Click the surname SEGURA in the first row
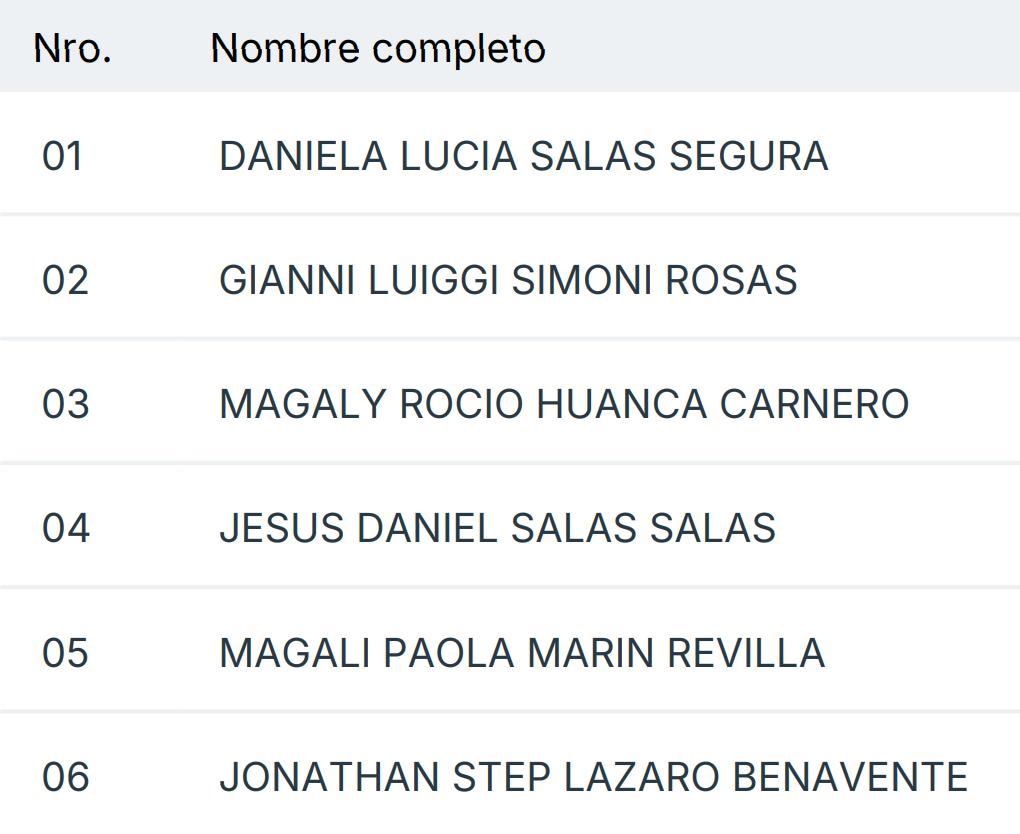The width and height of the screenshot is (1020, 834). point(748,157)
